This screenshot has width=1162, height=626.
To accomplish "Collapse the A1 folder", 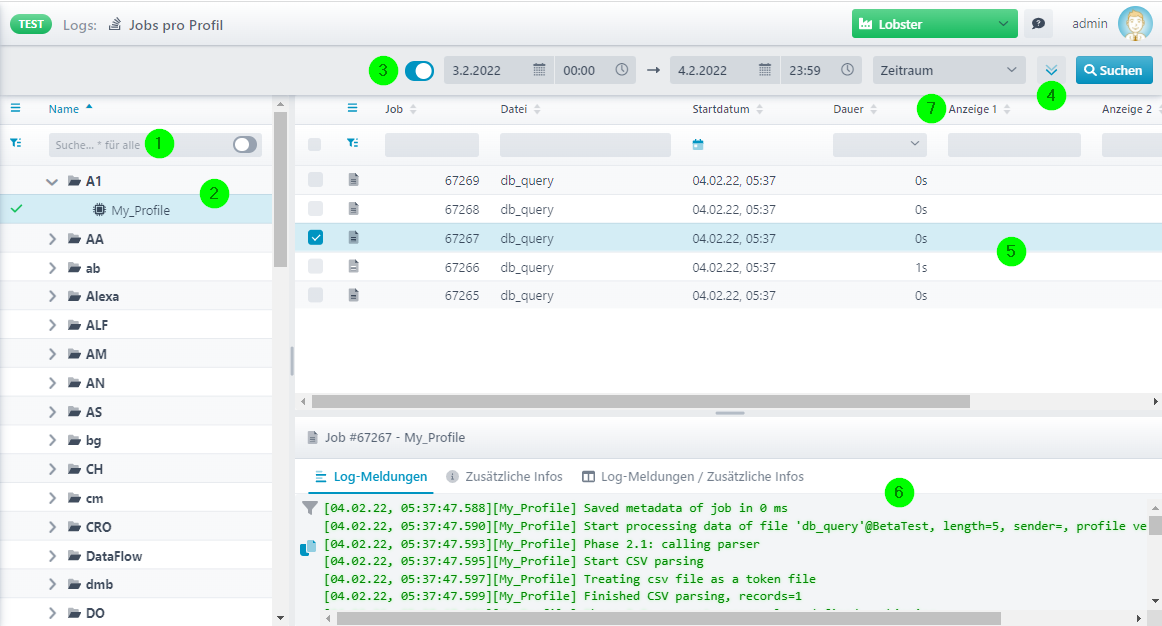I will click(52, 182).
